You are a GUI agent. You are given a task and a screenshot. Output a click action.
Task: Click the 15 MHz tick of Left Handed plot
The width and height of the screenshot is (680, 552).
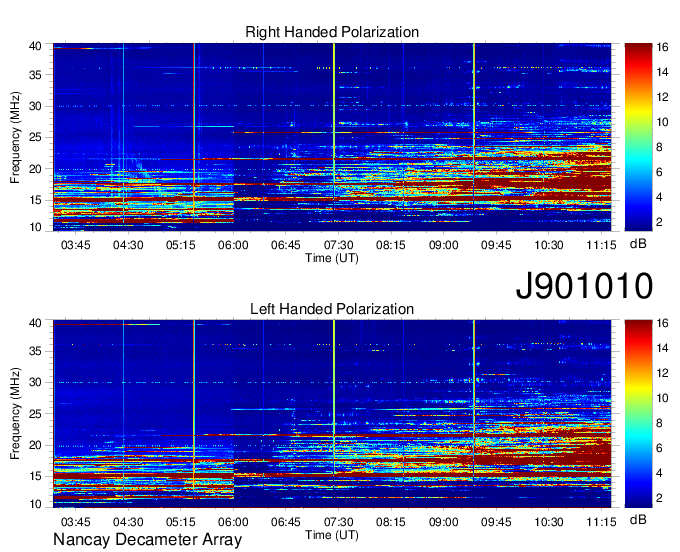pos(35,476)
